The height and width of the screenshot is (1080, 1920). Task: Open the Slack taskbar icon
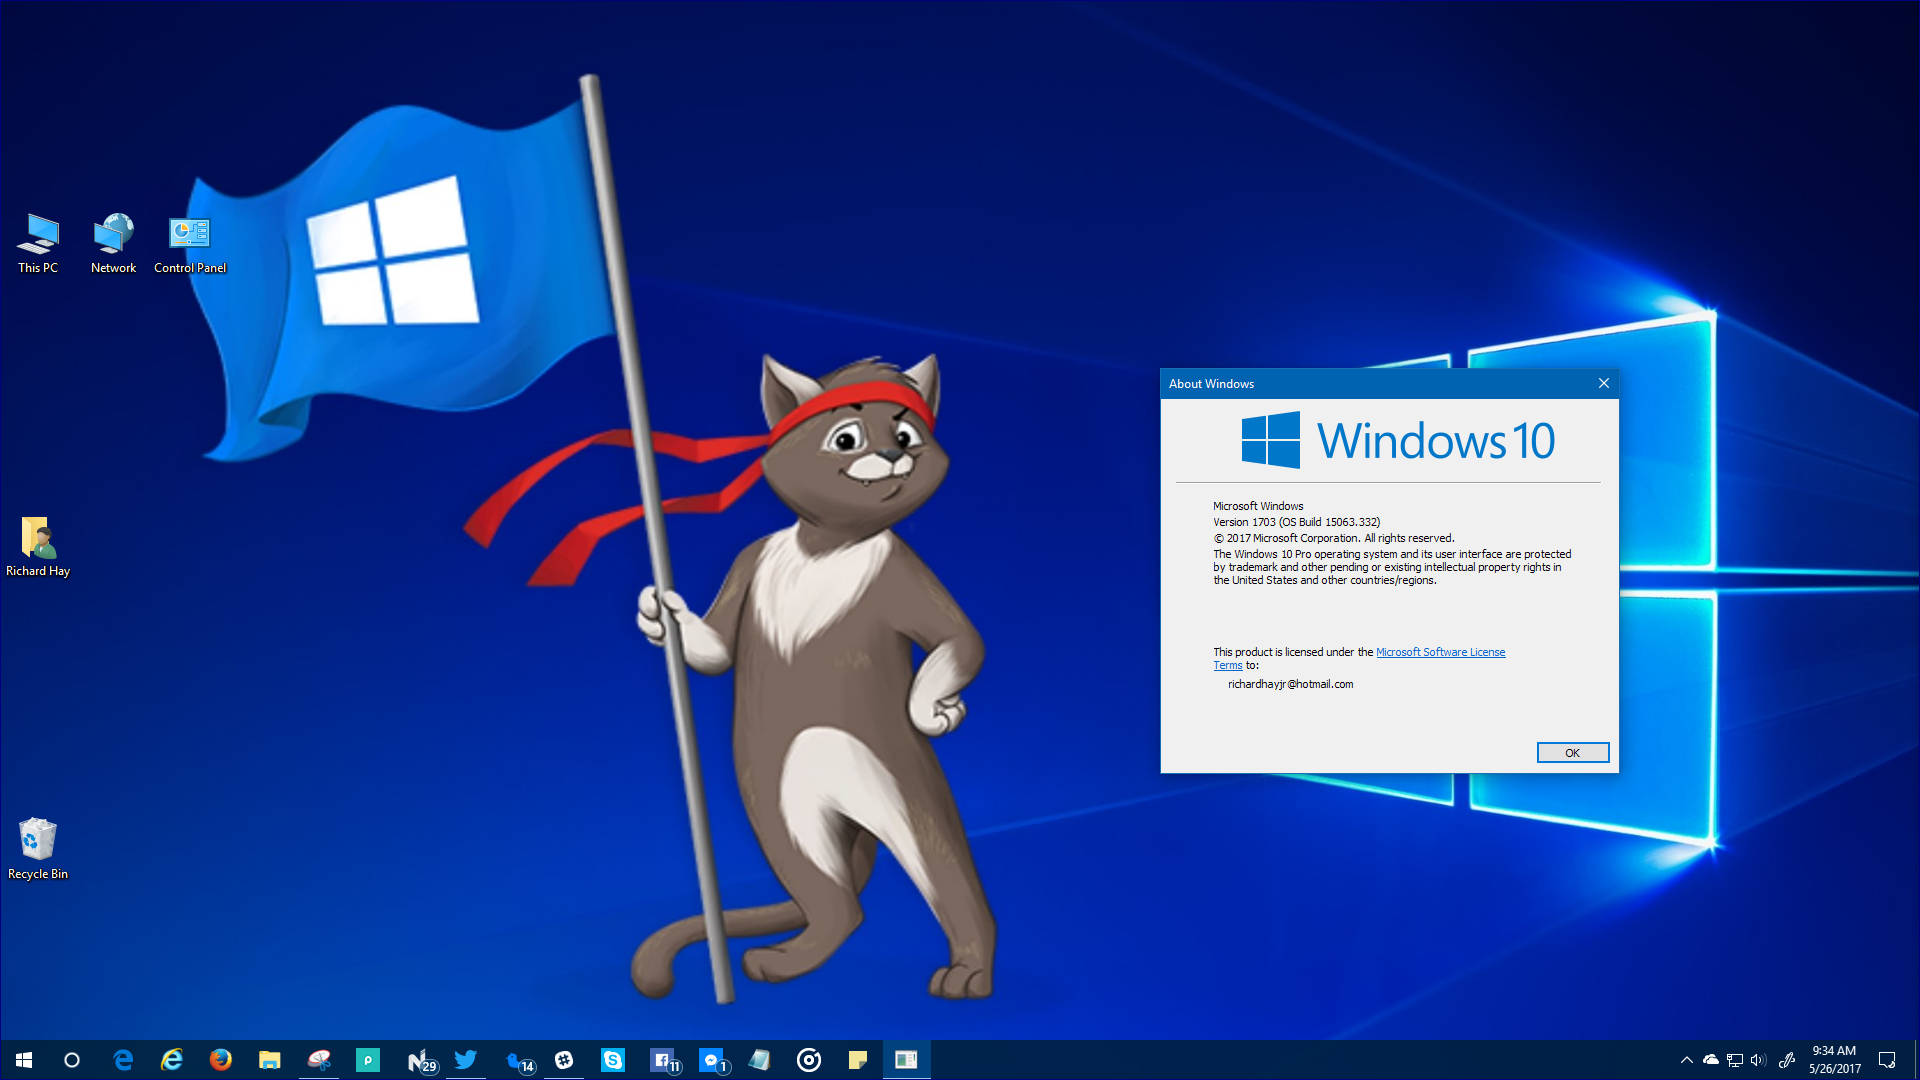pyautogui.click(x=564, y=1060)
